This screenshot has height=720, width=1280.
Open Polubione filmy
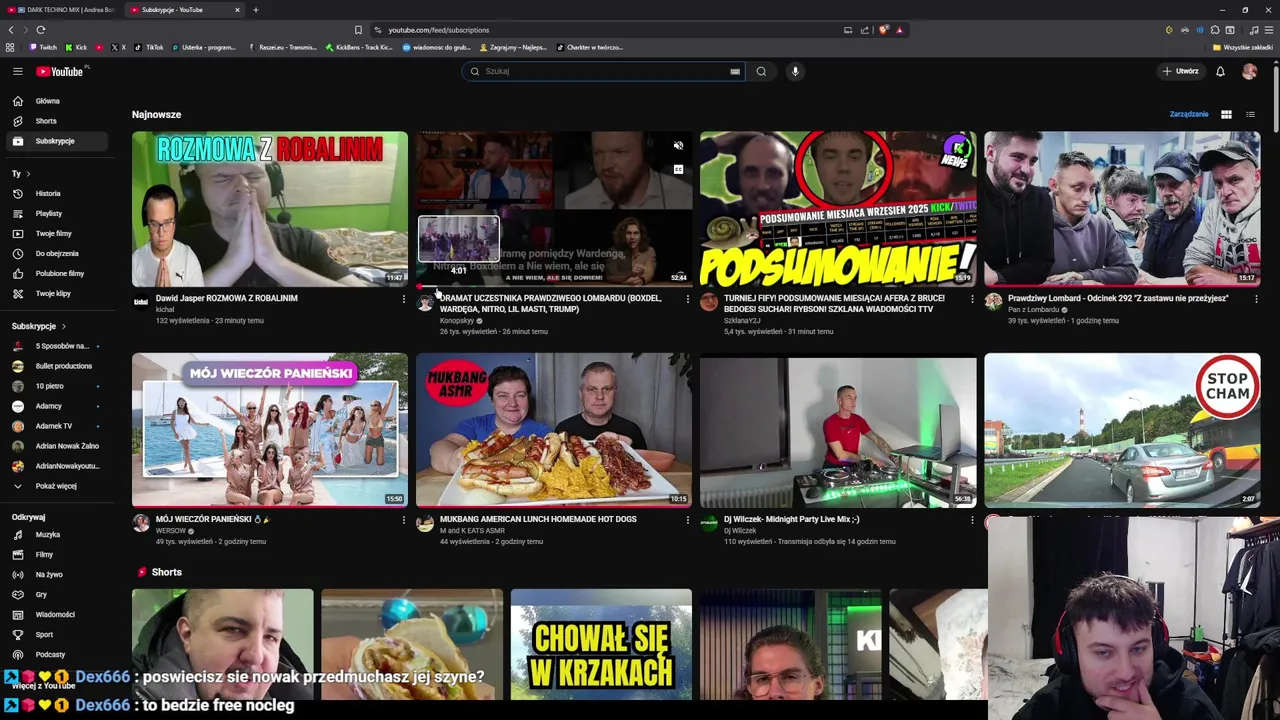58,273
